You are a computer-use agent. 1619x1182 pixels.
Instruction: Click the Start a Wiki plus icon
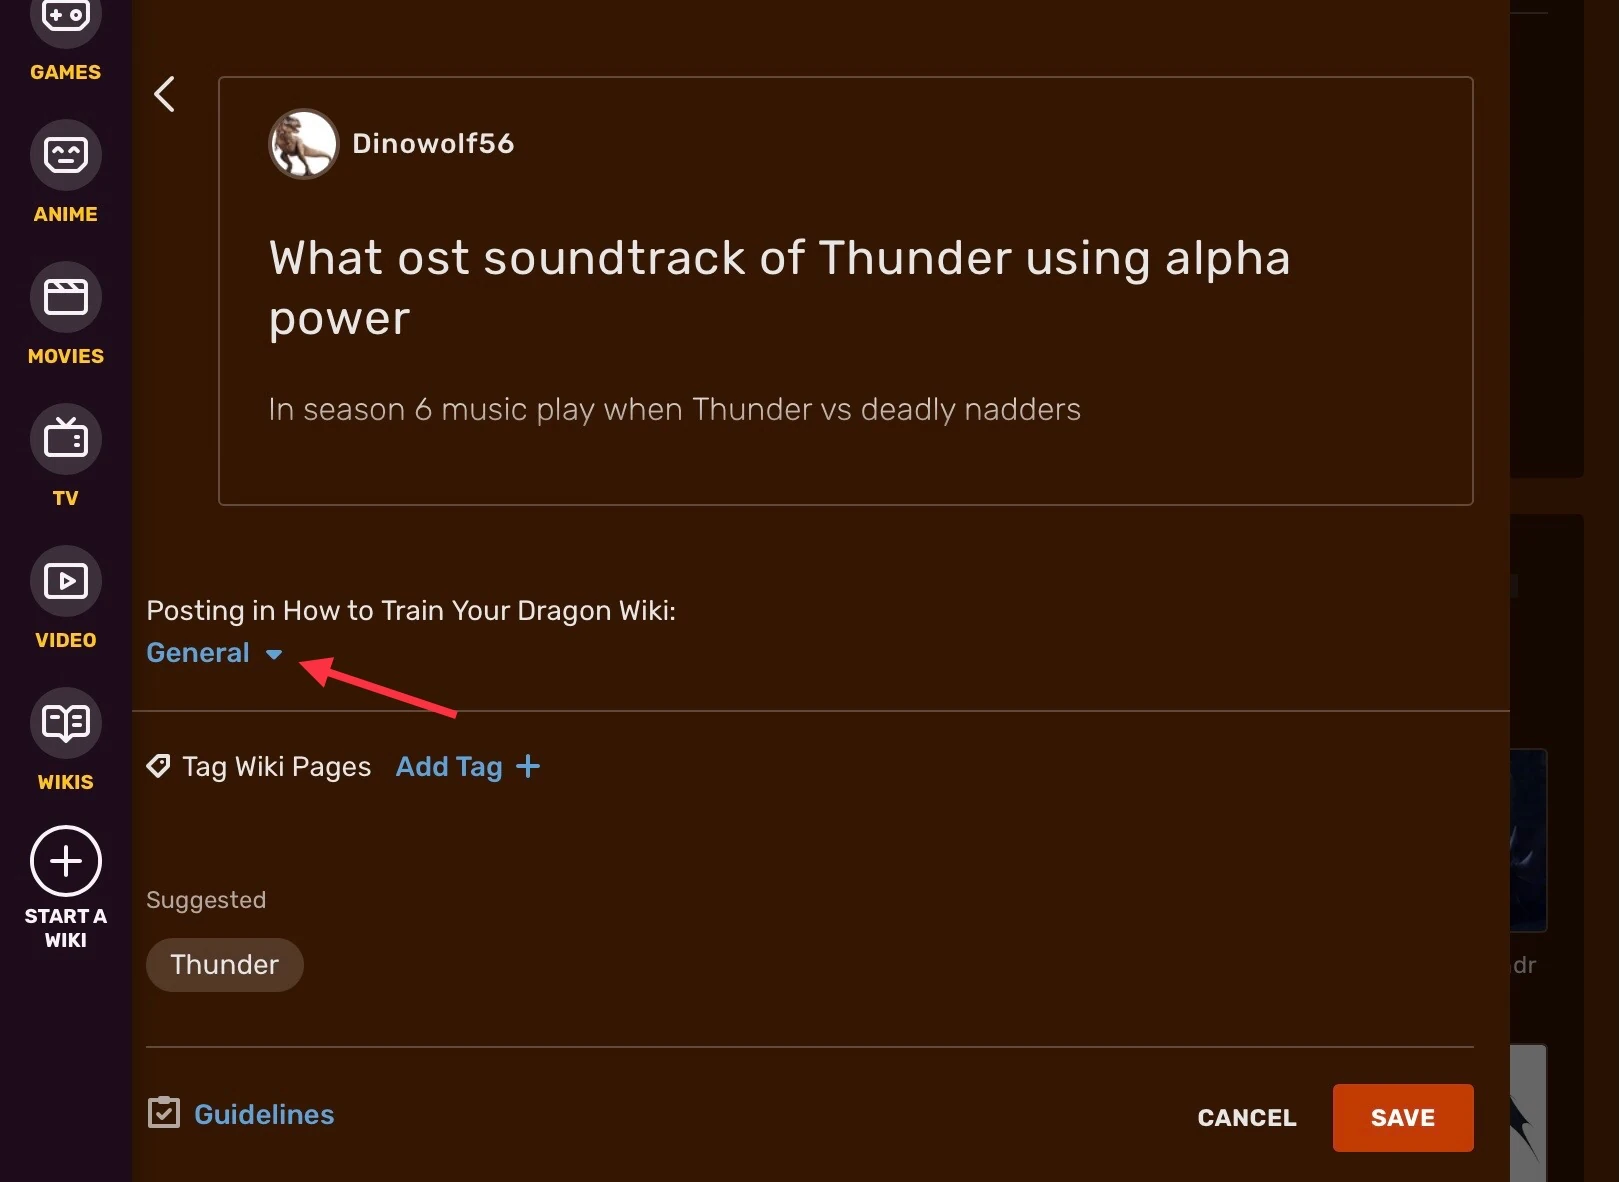[x=66, y=861]
